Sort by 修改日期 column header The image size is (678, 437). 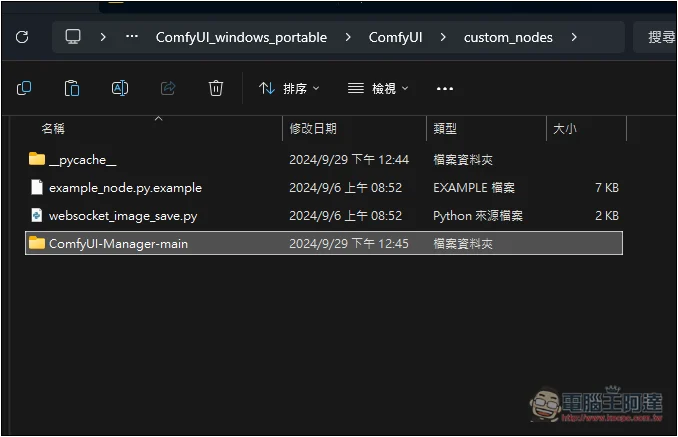tap(313, 129)
